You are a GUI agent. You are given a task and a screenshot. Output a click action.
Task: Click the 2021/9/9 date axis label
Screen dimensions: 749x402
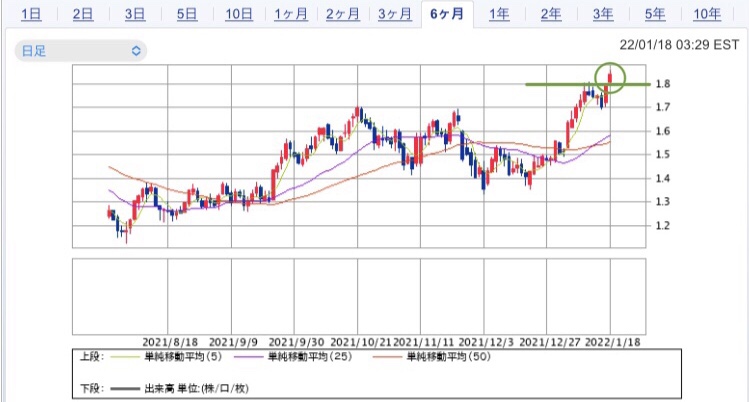(234, 342)
